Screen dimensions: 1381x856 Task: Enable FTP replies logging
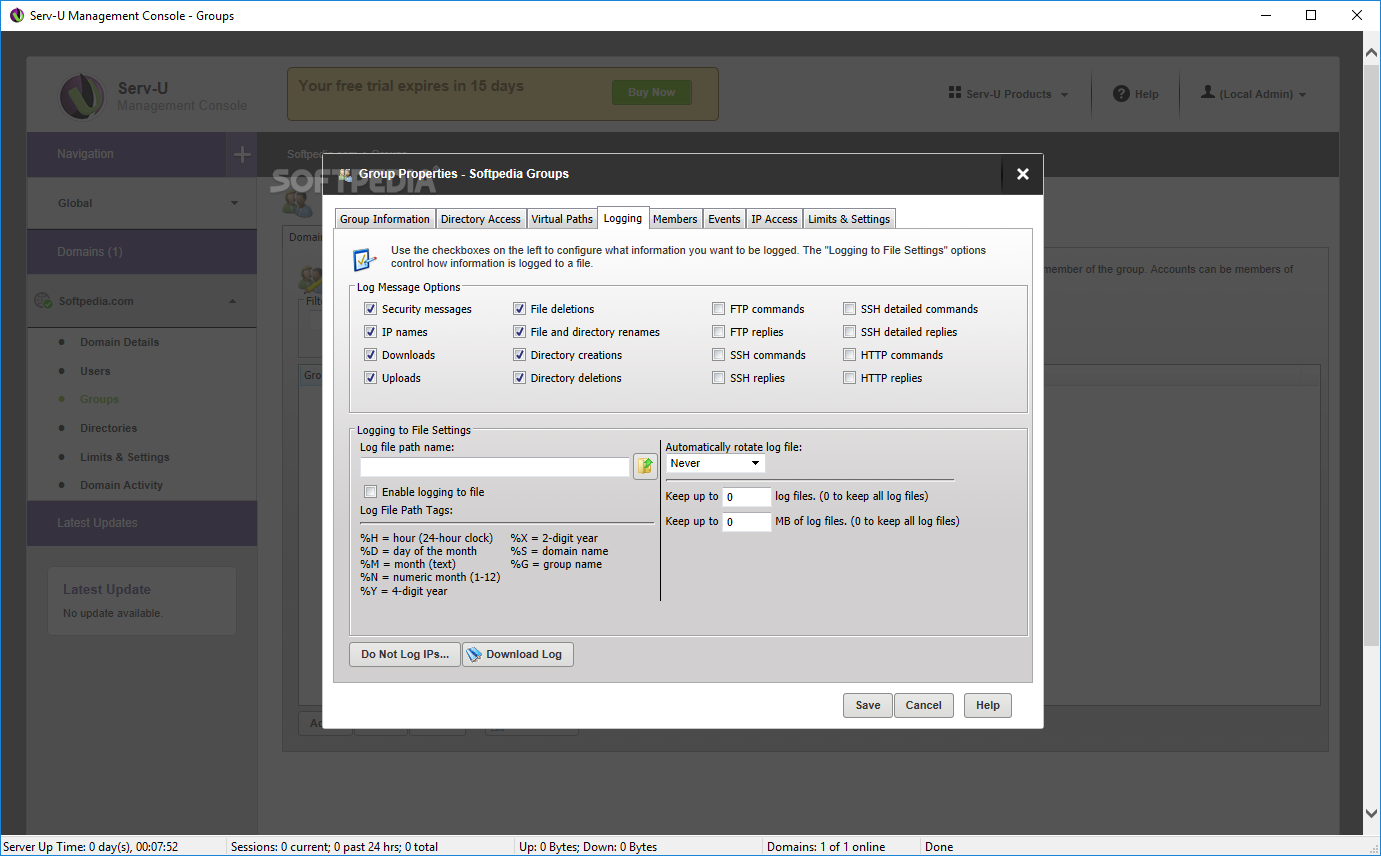point(719,332)
